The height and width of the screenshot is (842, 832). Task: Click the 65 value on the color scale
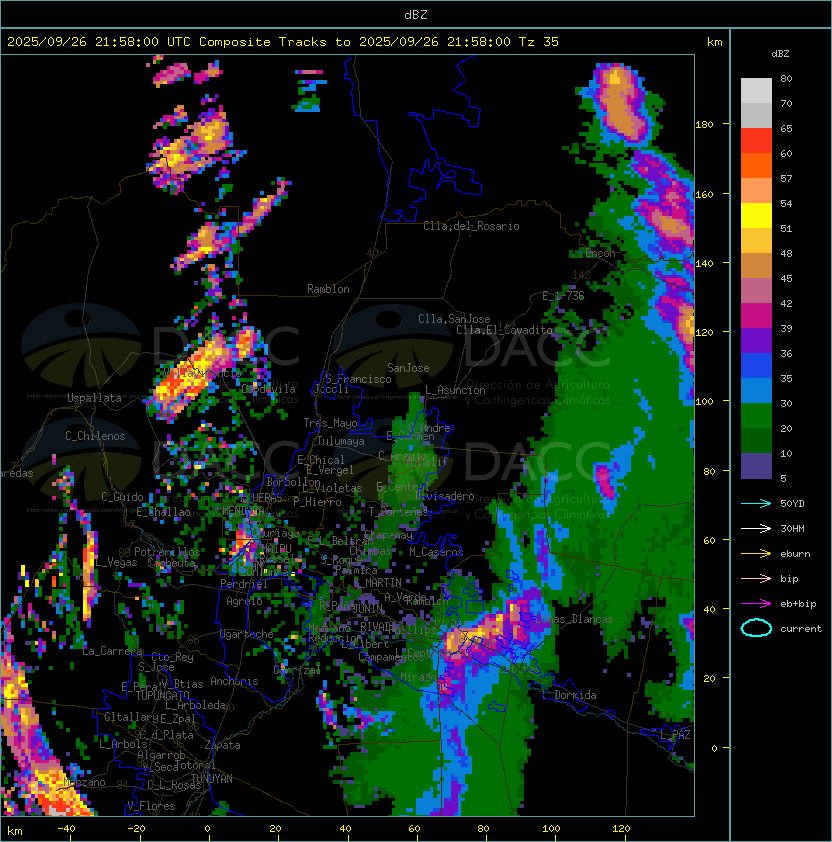[786, 128]
